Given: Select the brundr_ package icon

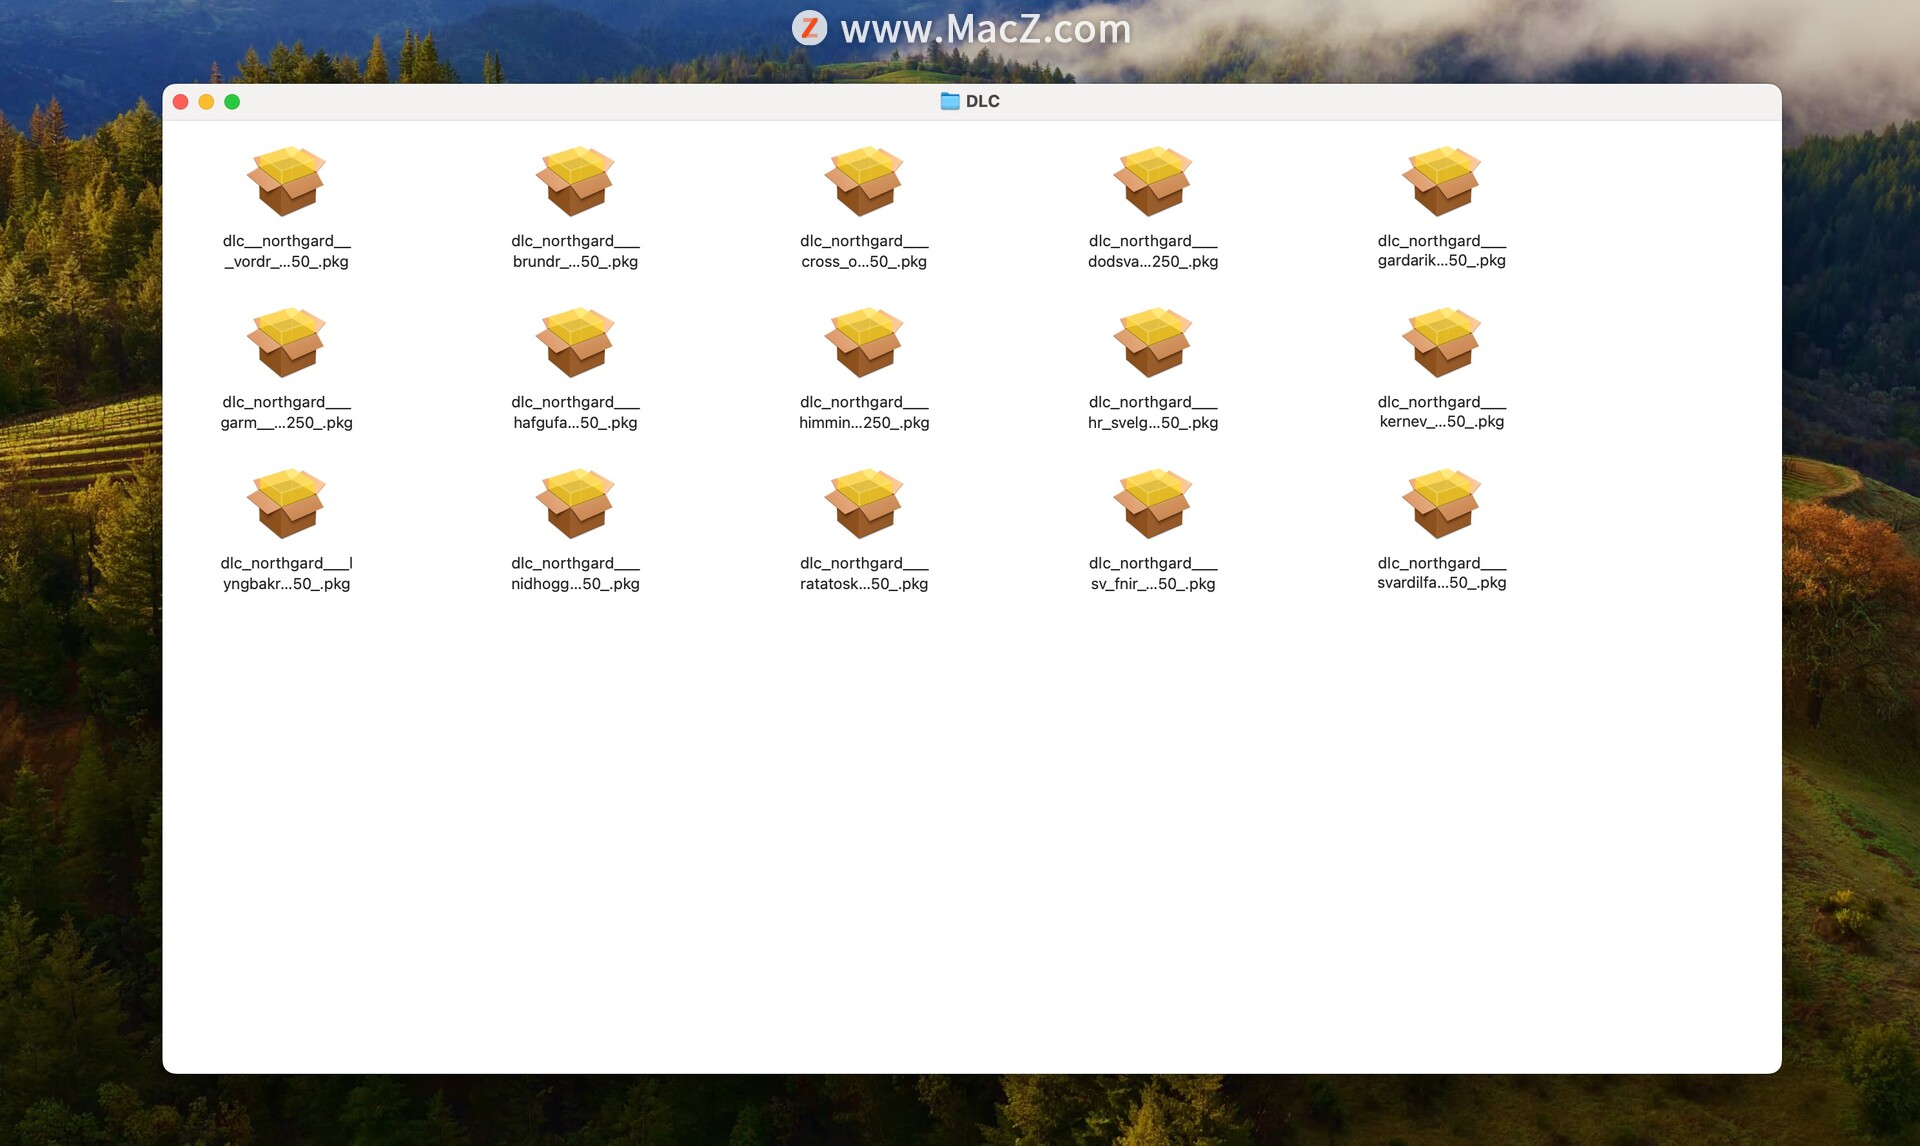Looking at the screenshot, I should (575, 181).
